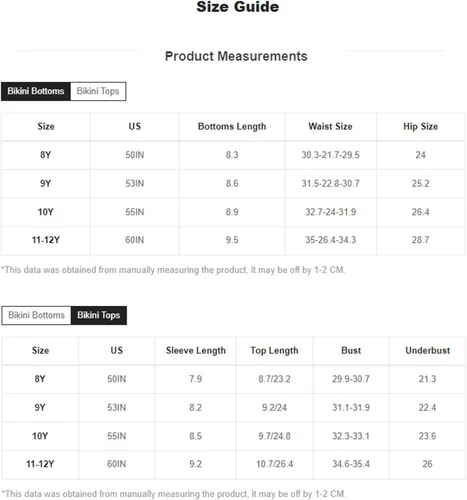Click the Bottoms Length column header
This screenshot has height=500, width=467.
coord(232,127)
